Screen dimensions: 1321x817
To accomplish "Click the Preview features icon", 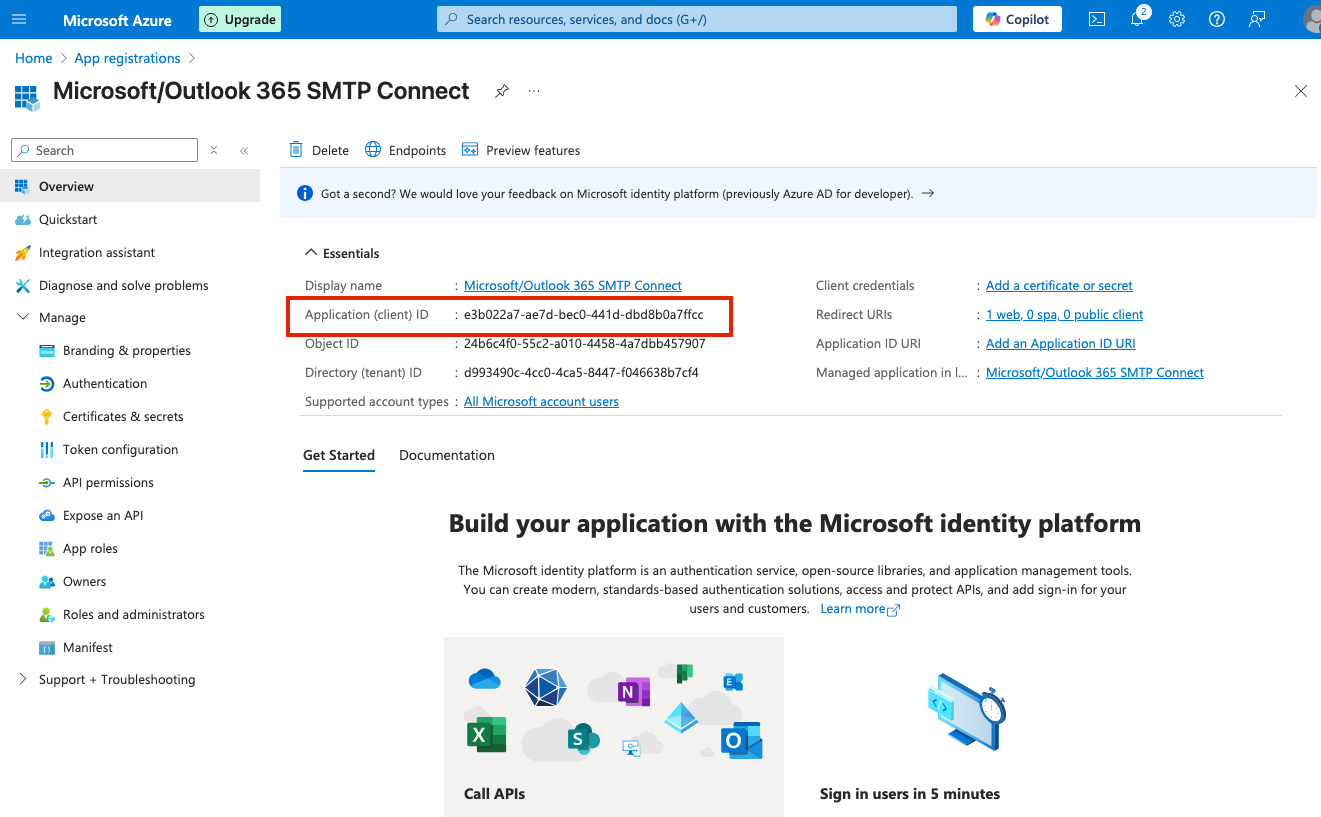I will [x=470, y=150].
